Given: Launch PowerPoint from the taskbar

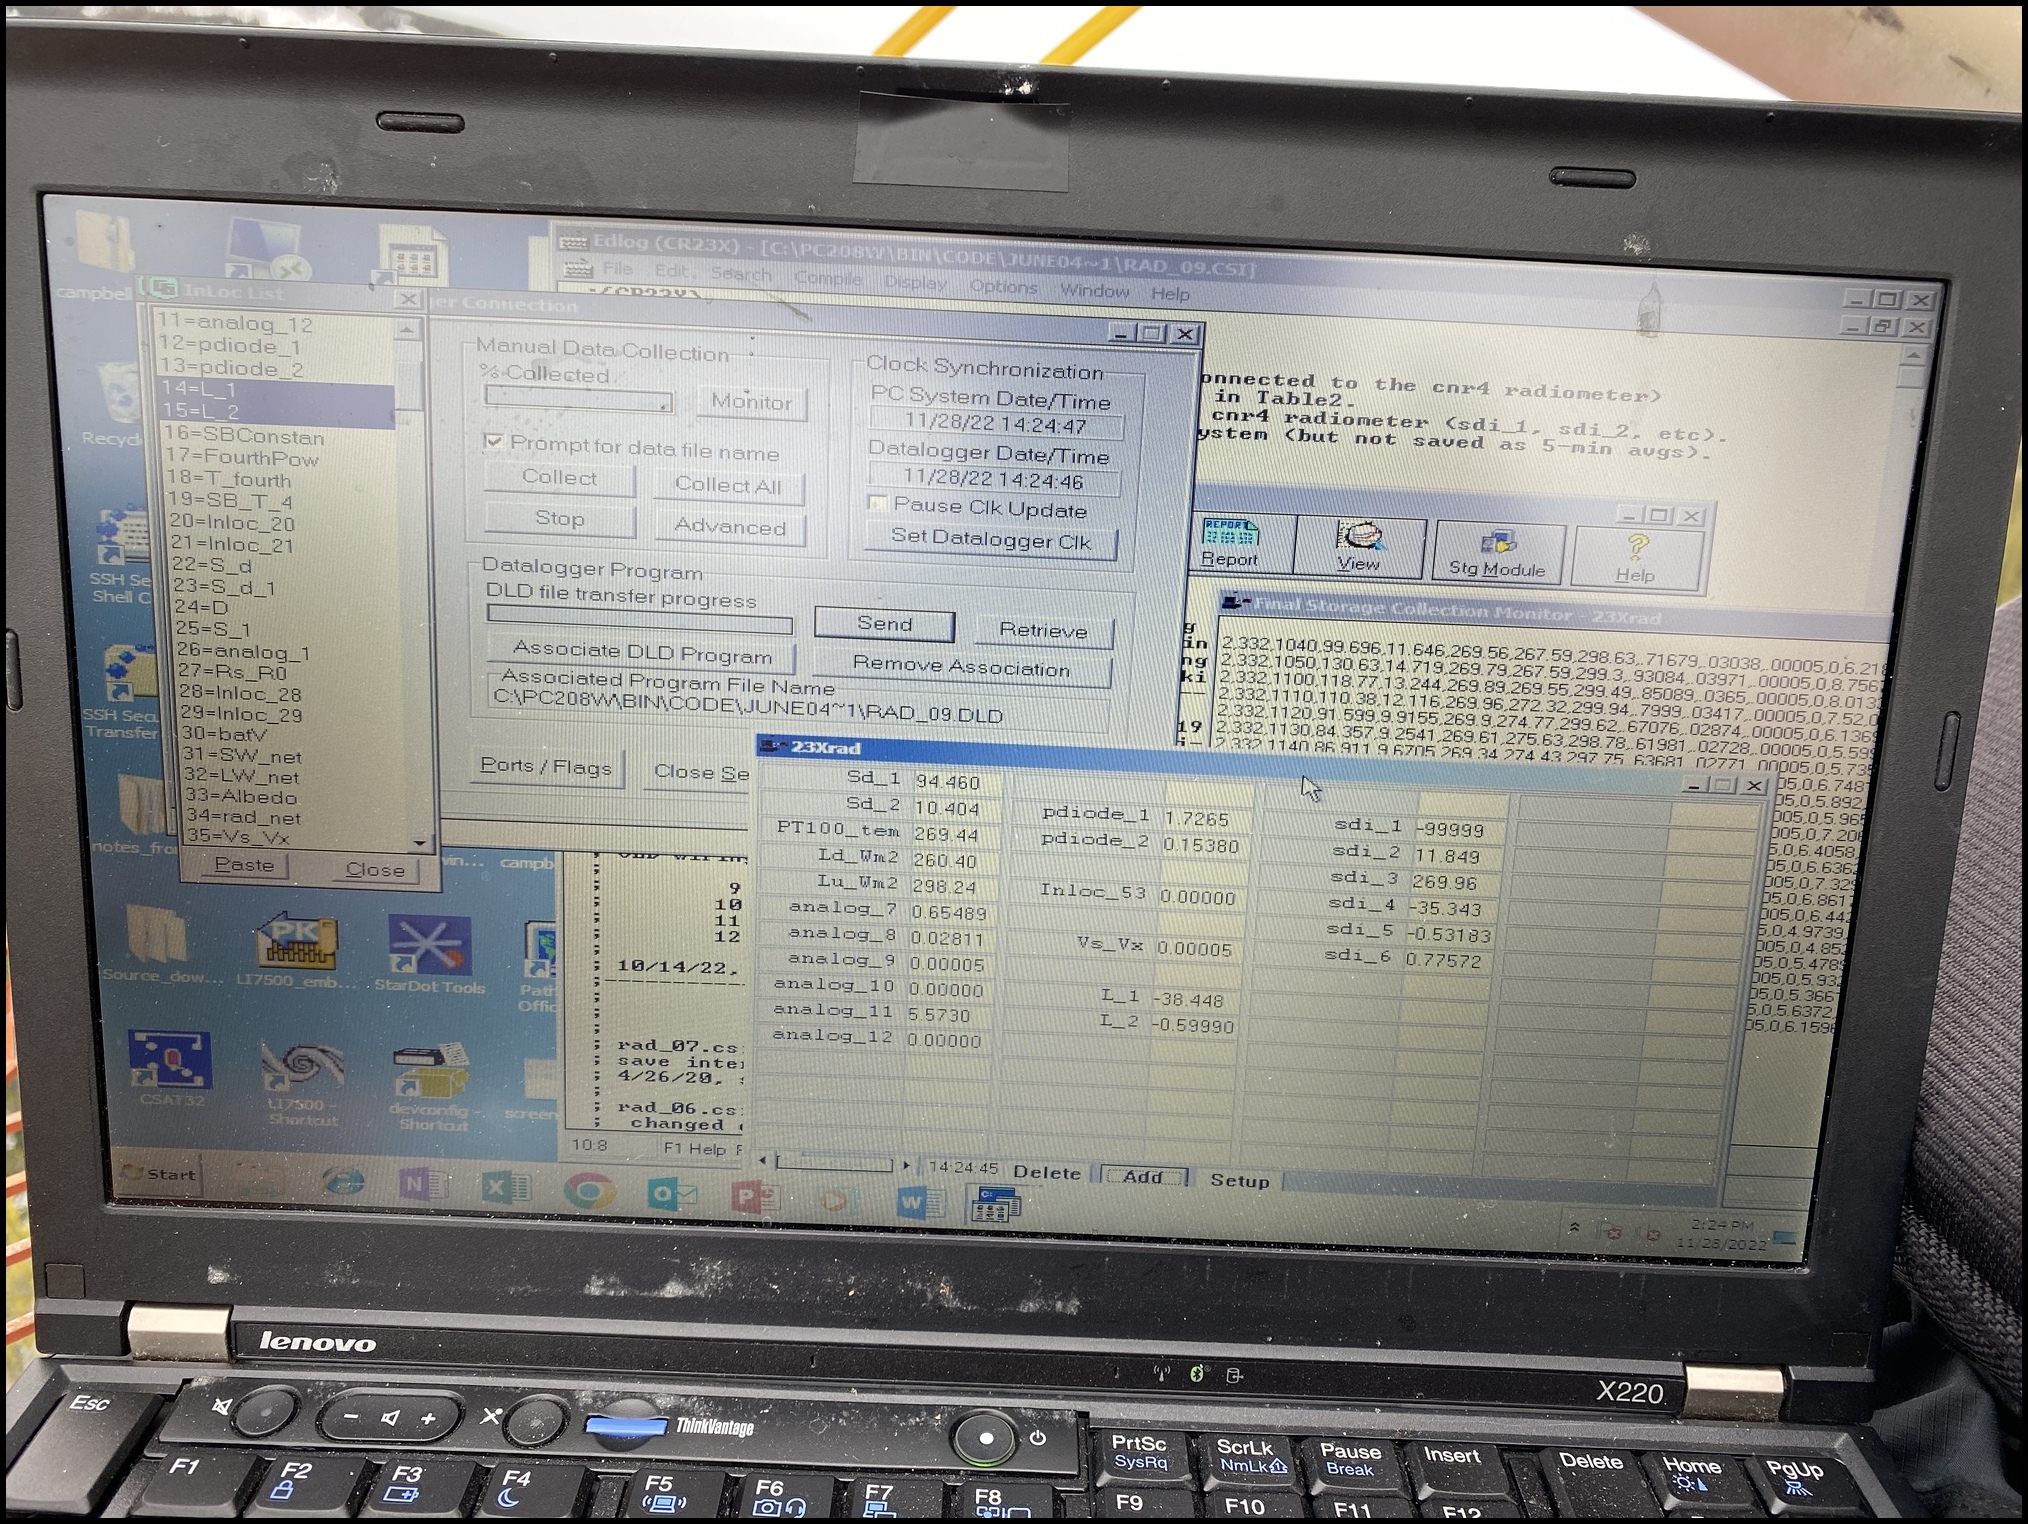Looking at the screenshot, I should [754, 1197].
